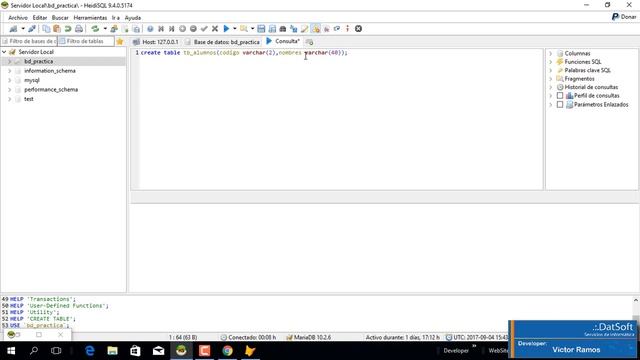Toggle the highlighted toolbar icon after pencil
Screen dimensions: 640x360
click(x=316, y=29)
